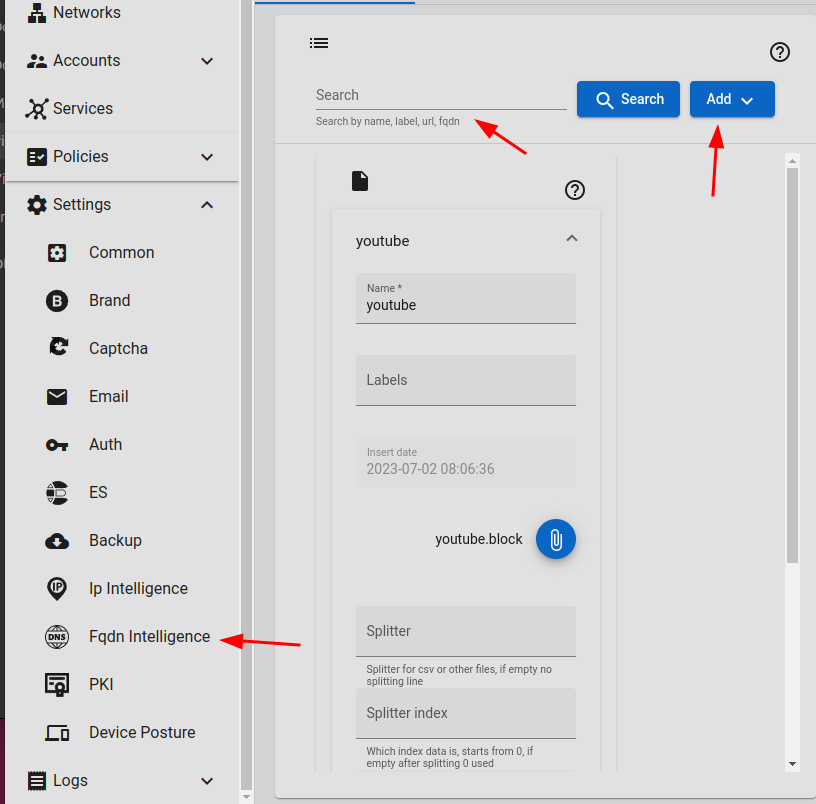Screen dimensions: 816x804
Task: Focus the Splitter index field
Action: (x=465, y=713)
